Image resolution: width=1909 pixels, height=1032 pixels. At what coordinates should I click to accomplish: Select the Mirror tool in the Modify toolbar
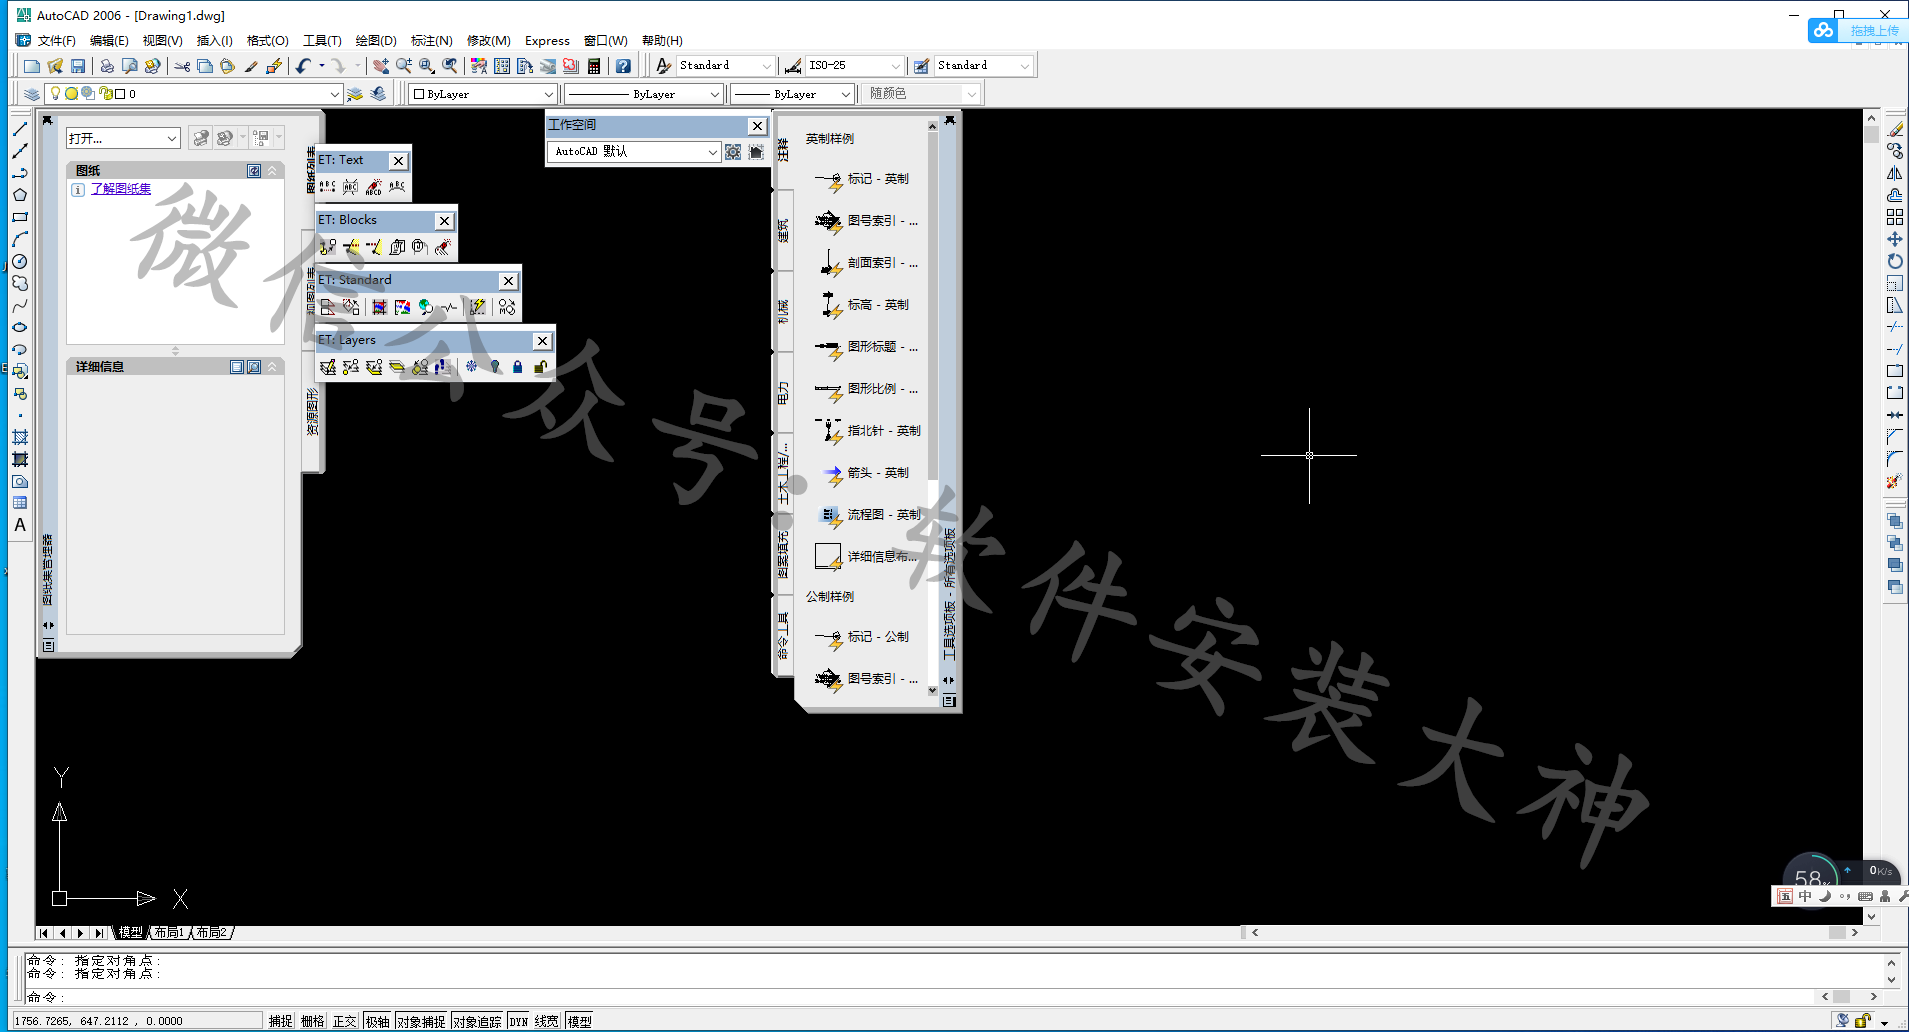[1895, 173]
